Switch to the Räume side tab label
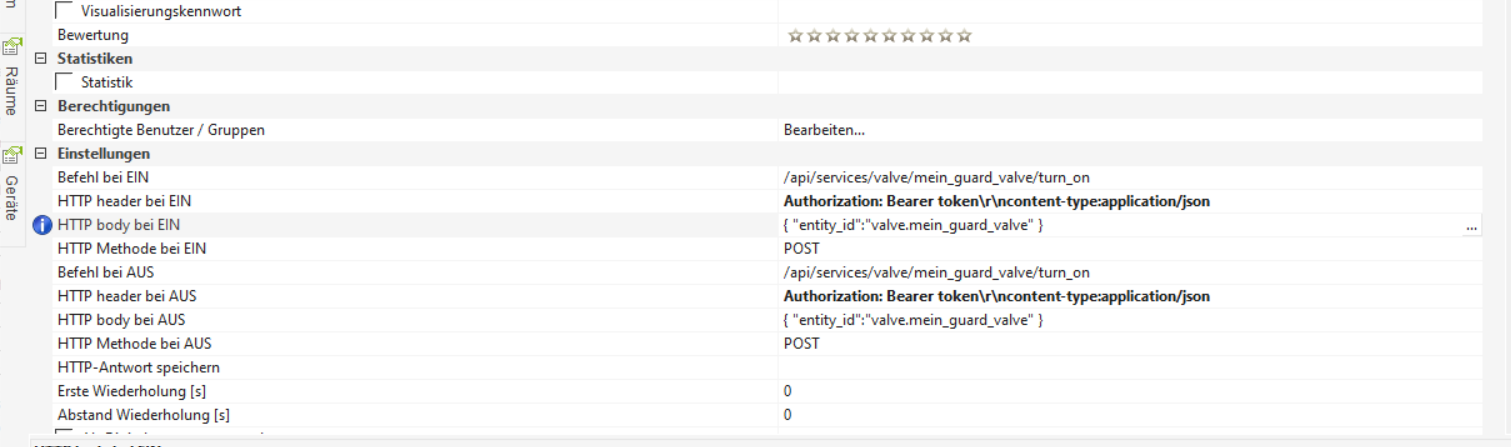Screen dimensions: 1511x447 tap(11, 90)
